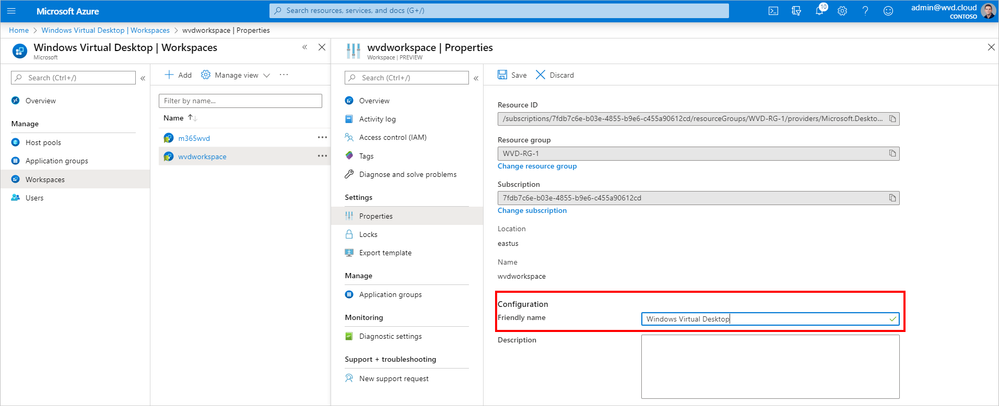Click into the Description text area
Viewport: 999px width, 406px height.
(x=770, y=366)
